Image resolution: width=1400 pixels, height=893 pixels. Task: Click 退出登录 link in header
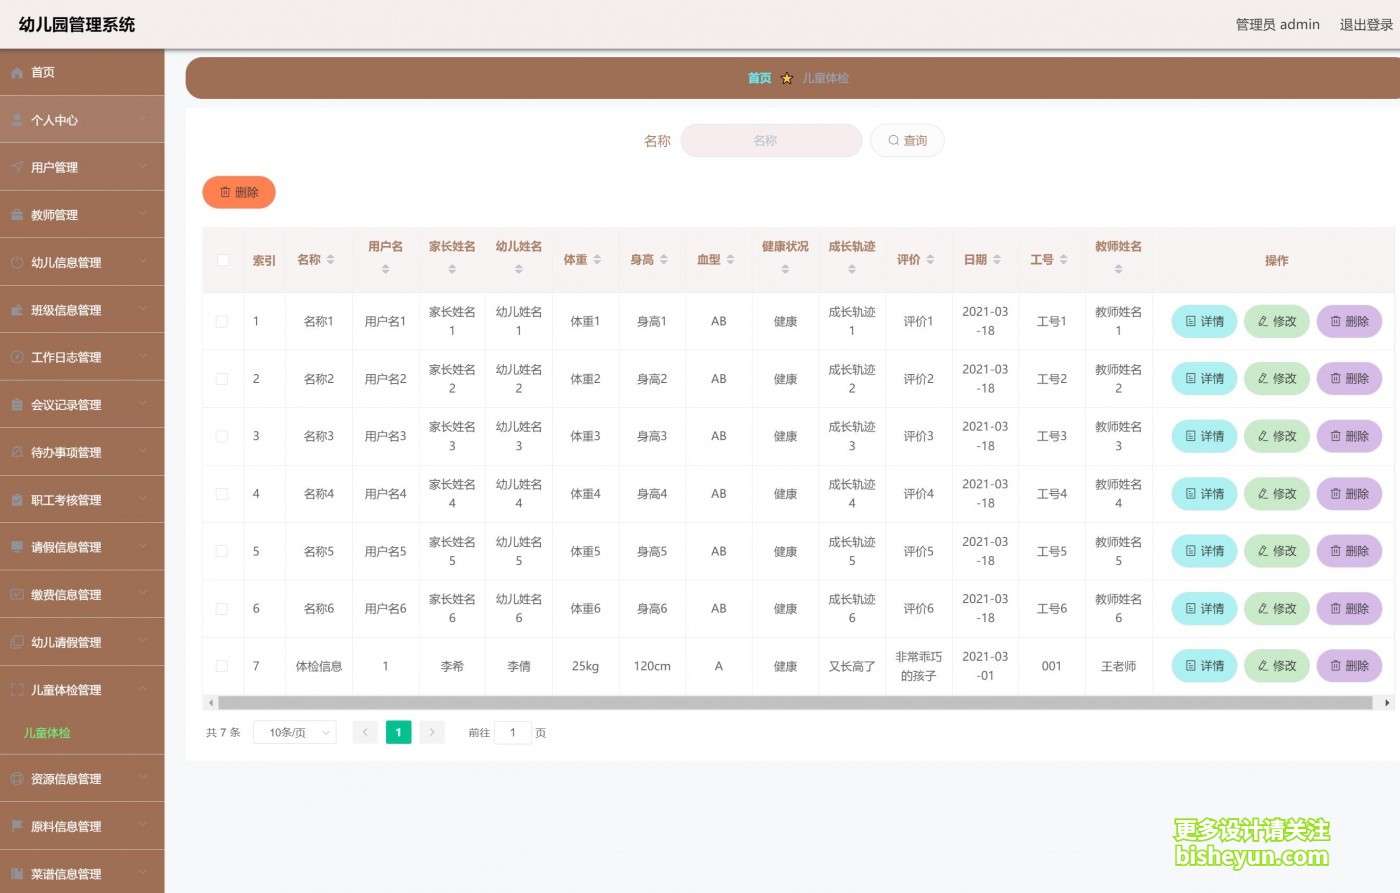1366,25
